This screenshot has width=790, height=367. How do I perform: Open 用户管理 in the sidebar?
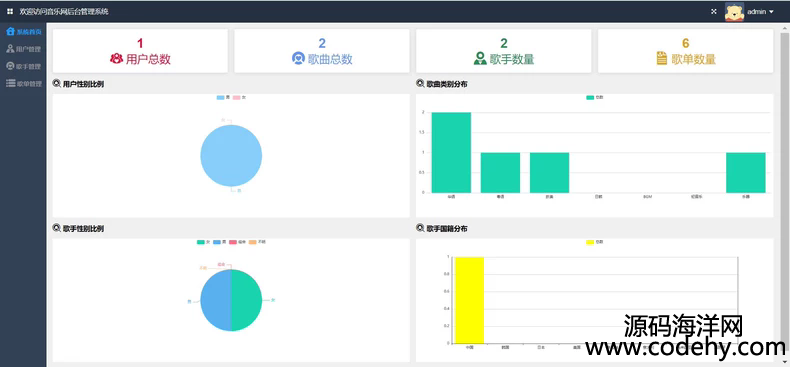(x=23, y=49)
